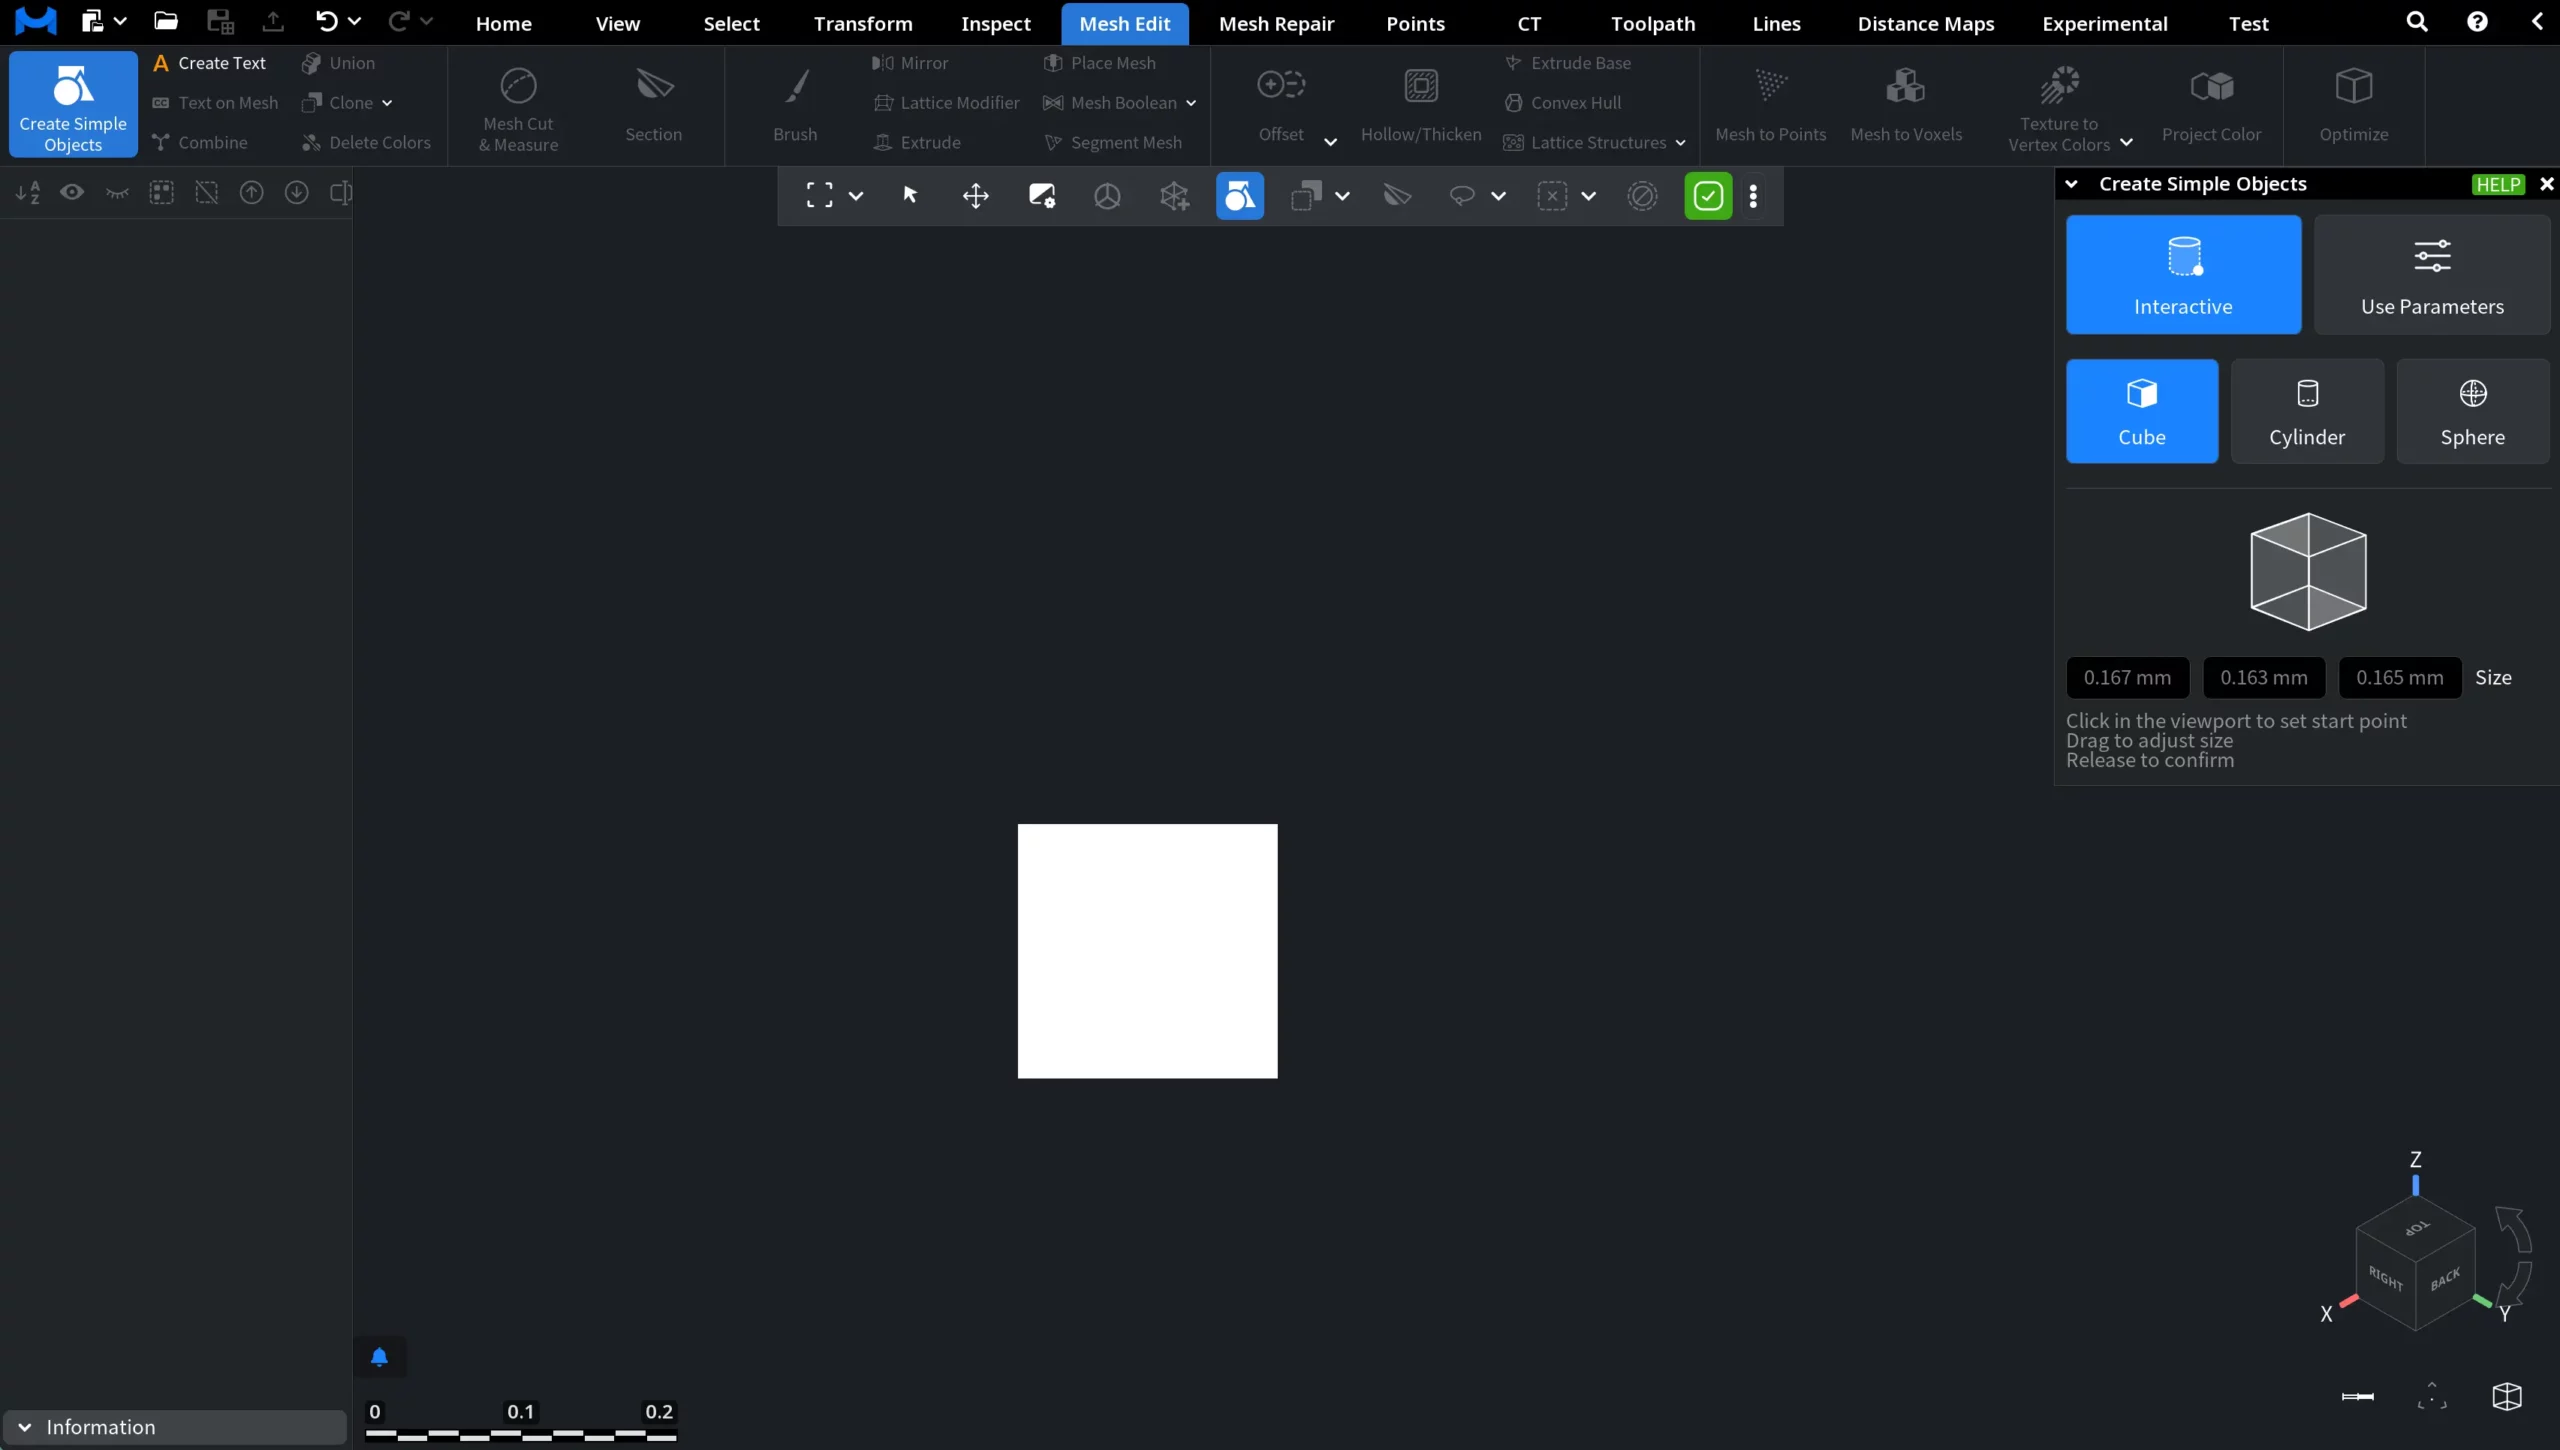Image resolution: width=2560 pixels, height=1450 pixels.
Task: Select the Sphere primitive
Action: coord(2473,410)
